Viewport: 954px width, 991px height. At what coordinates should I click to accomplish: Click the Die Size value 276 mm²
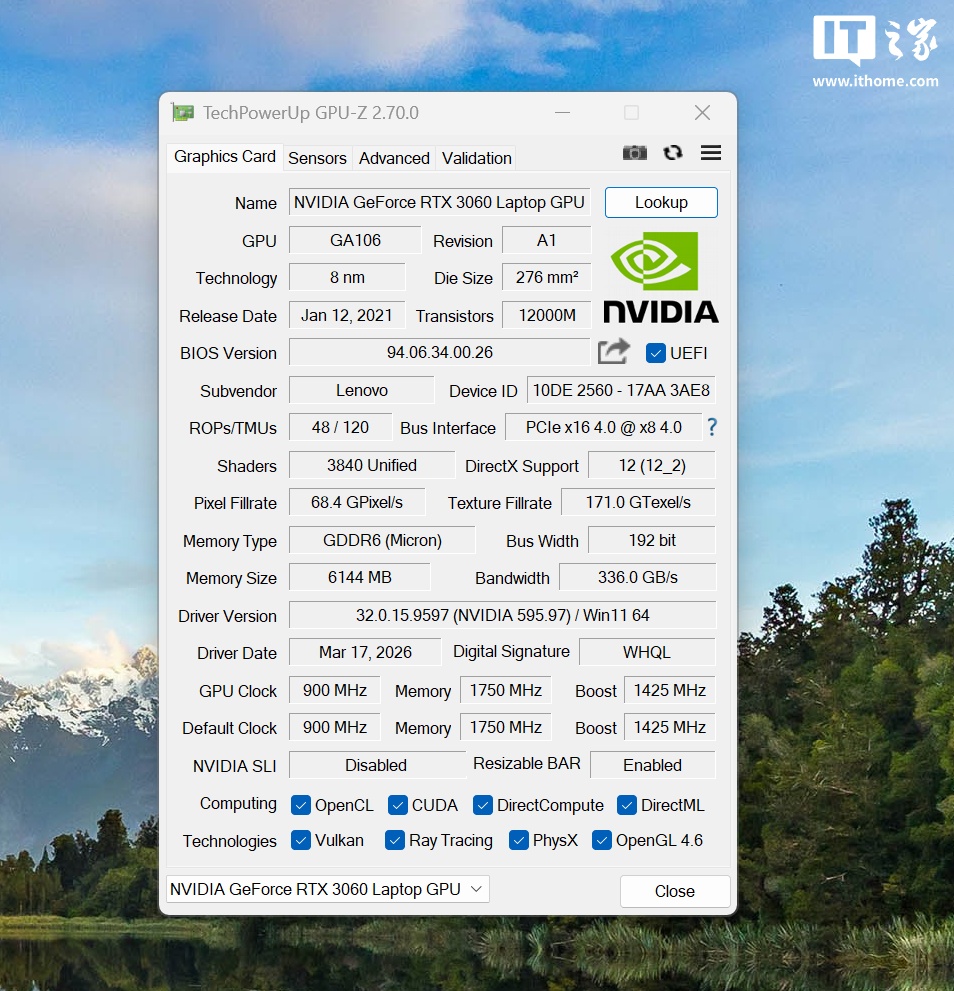coord(546,277)
